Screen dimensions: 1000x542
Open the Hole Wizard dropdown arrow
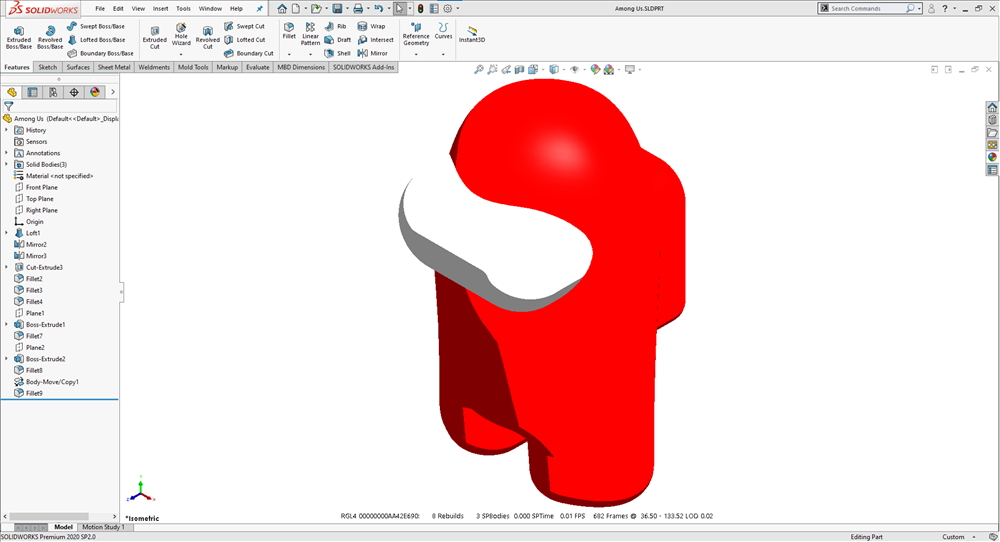pos(181,55)
